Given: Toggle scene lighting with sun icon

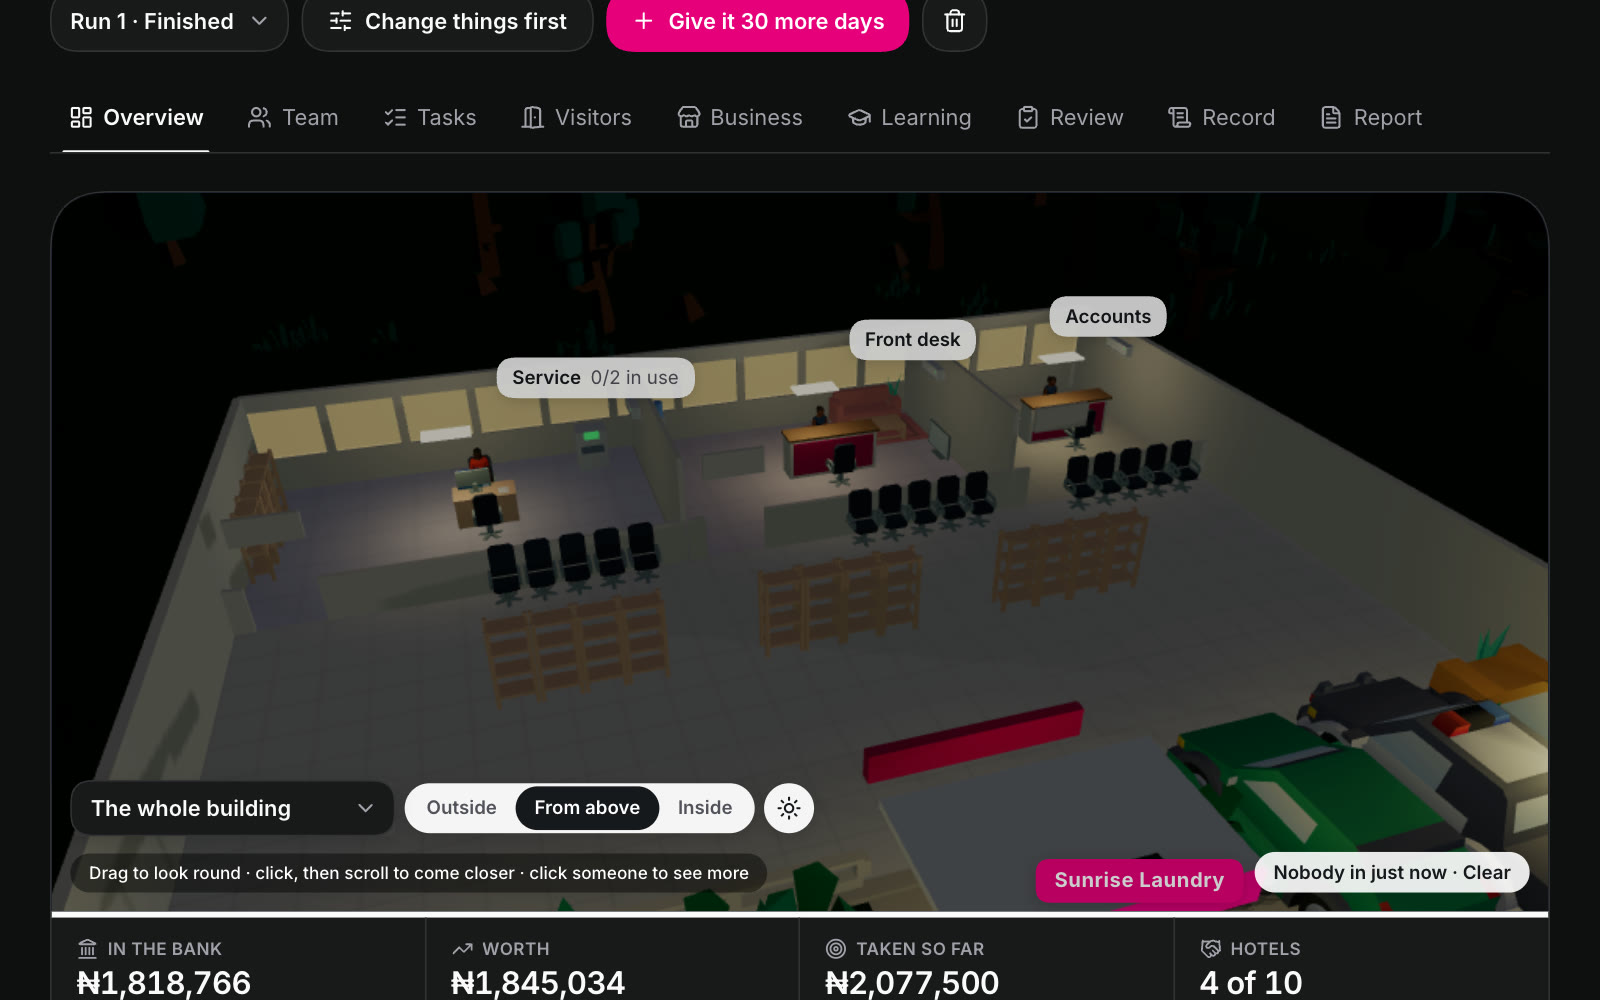Looking at the screenshot, I should pos(789,808).
